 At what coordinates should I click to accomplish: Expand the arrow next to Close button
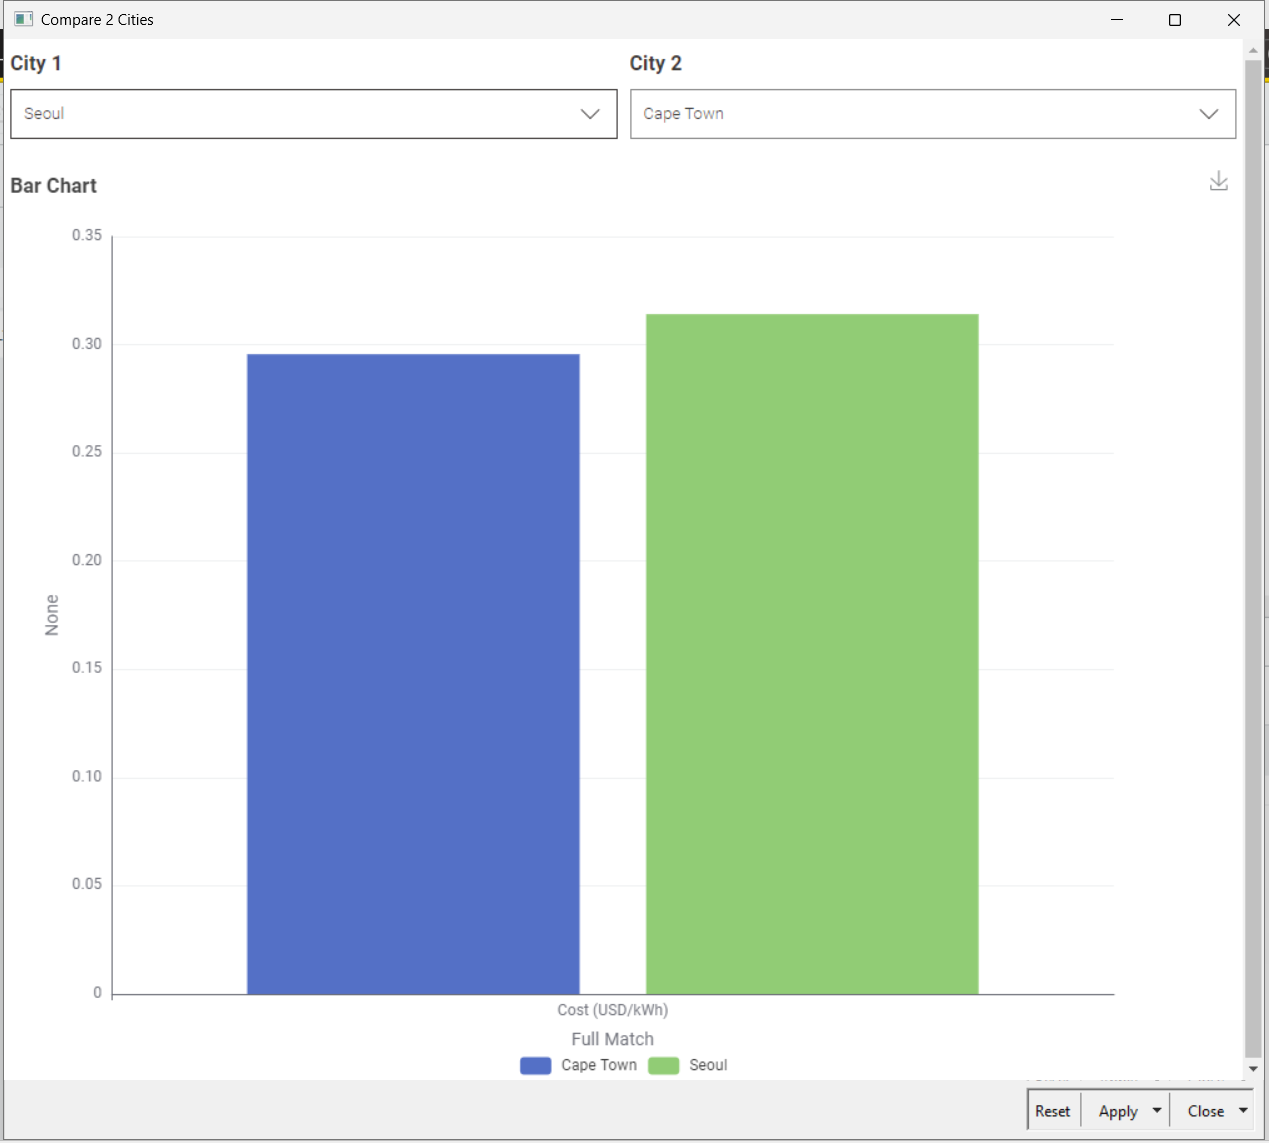tap(1243, 1111)
